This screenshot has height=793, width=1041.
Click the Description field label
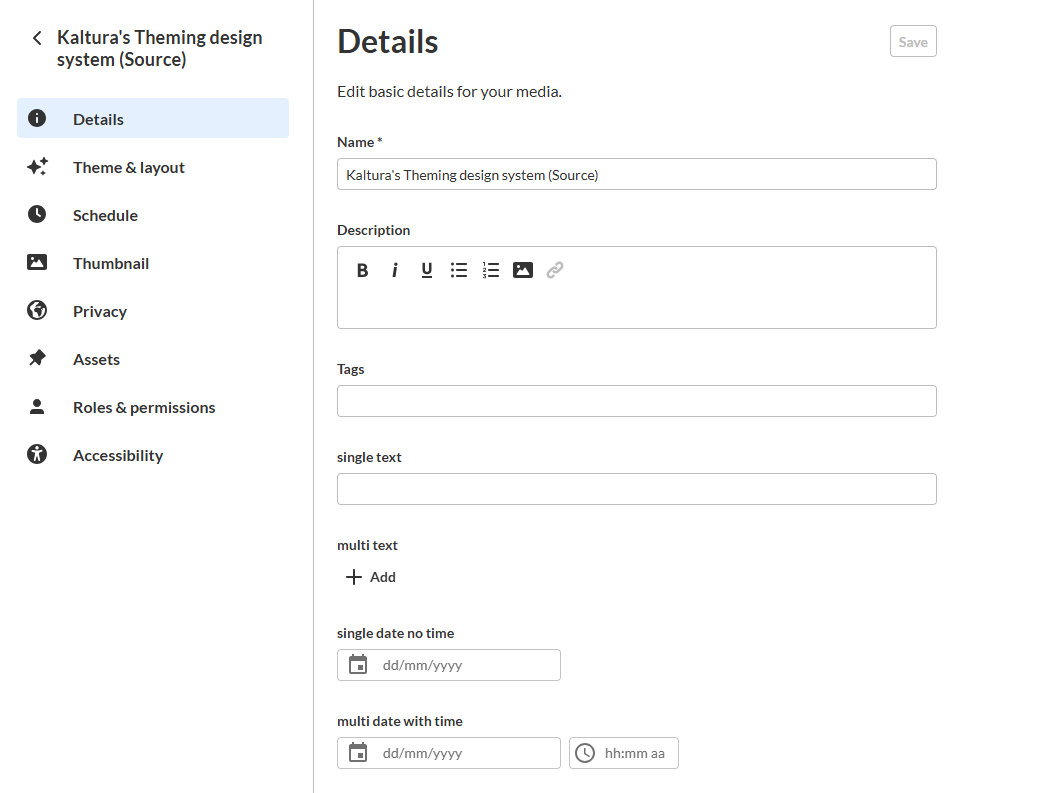pos(374,230)
